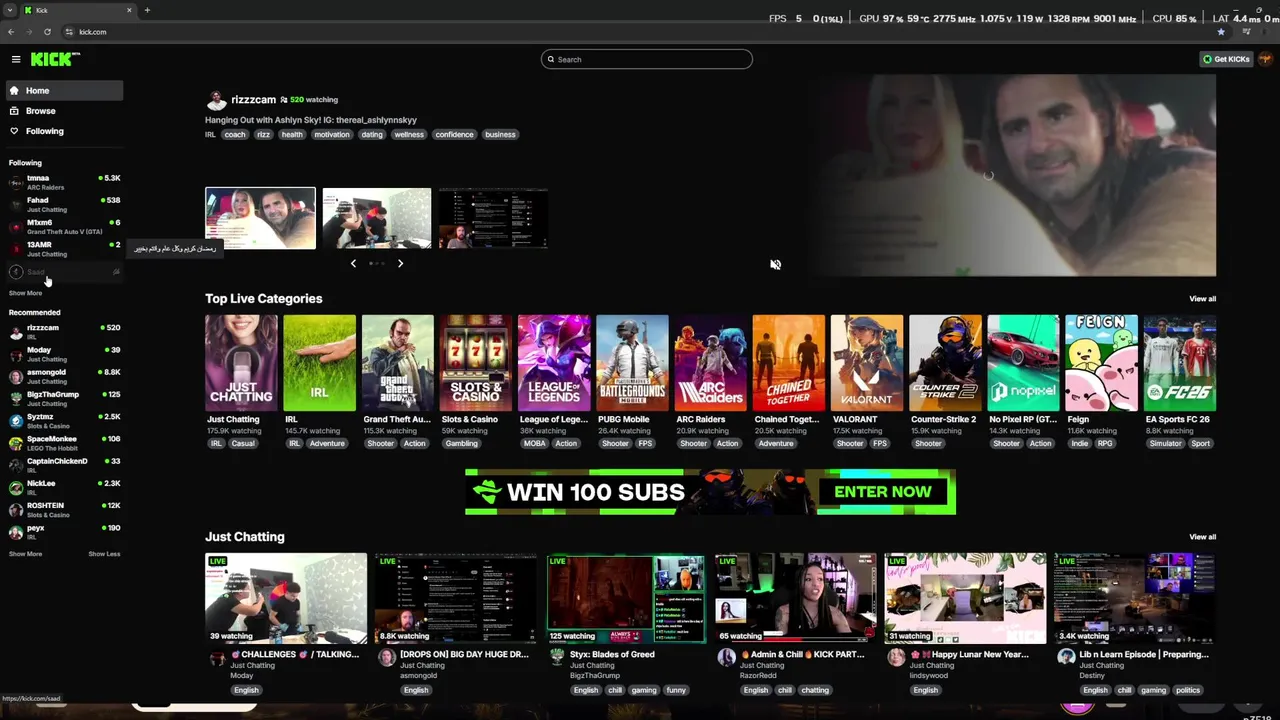1280x720 pixels.
Task: Go to previous featured stream arrow
Action: 353,263
